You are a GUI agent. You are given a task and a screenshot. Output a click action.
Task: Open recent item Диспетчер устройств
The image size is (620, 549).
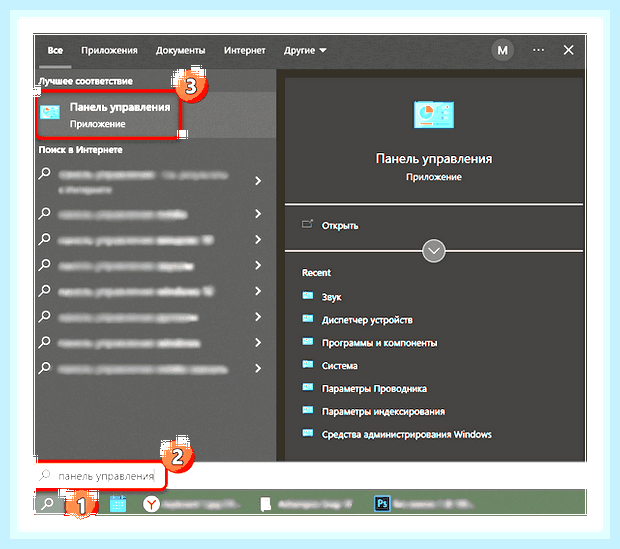(x=367, y=320)
